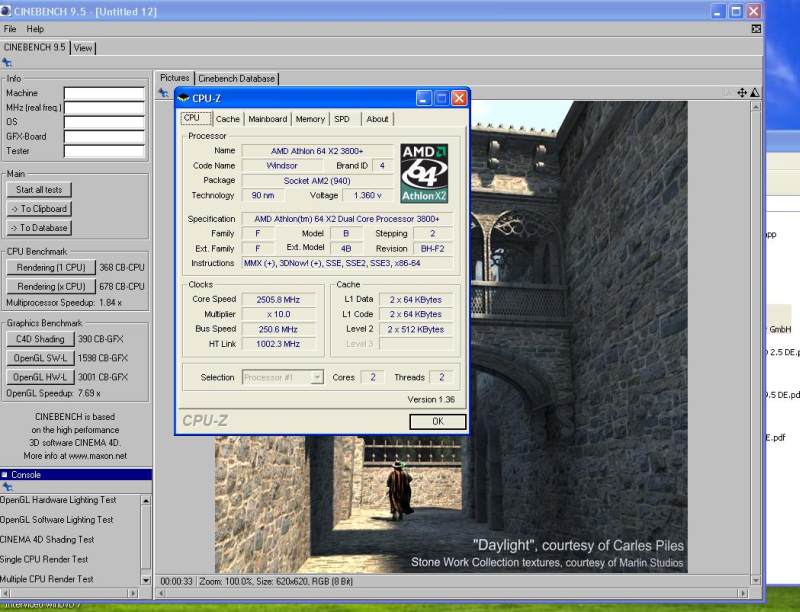
Task: Click the HT Link value 1002.3 MHz
Action: click(x=279, y=344)
